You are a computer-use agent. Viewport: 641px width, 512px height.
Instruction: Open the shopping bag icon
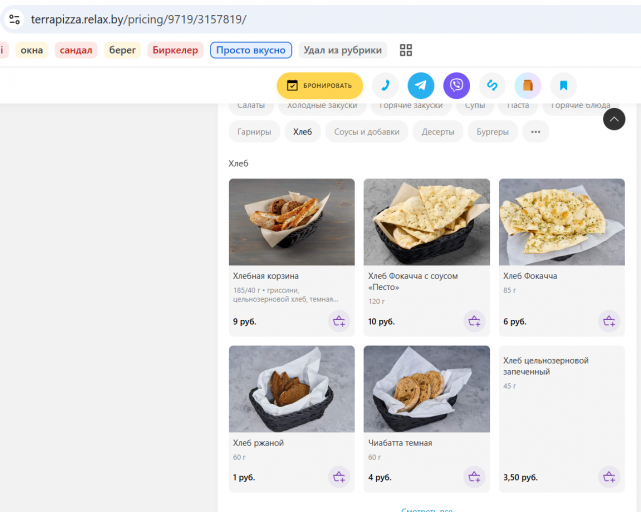point(528,85)
